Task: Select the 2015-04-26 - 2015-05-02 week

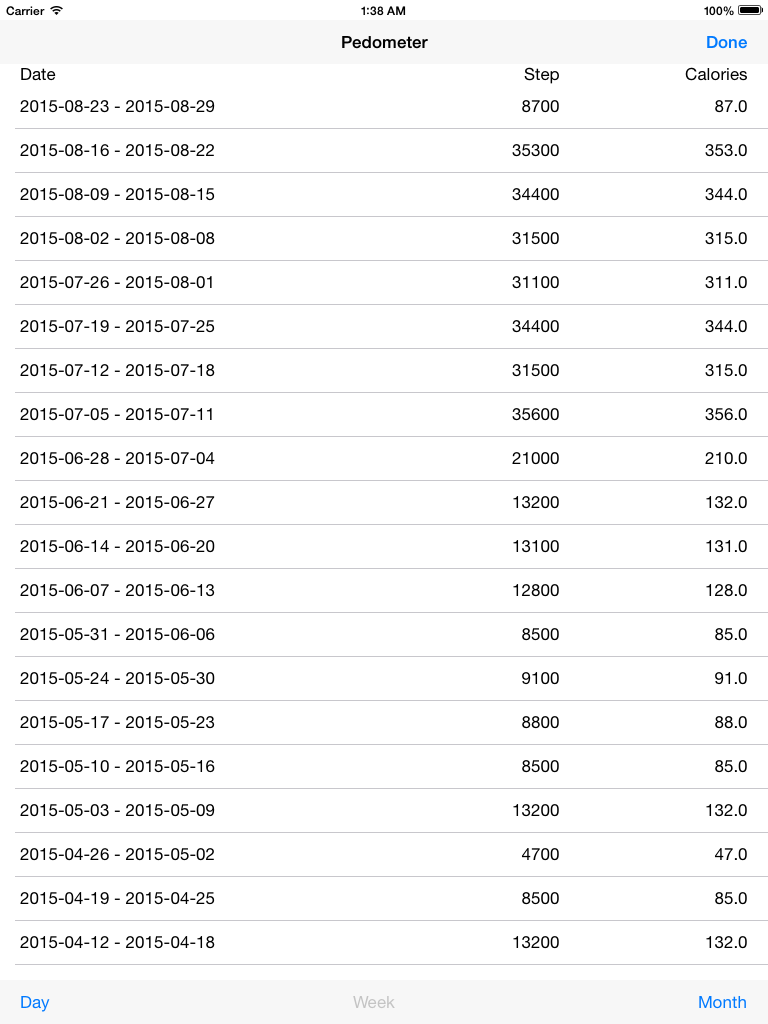Action: (x=384, y=854)
